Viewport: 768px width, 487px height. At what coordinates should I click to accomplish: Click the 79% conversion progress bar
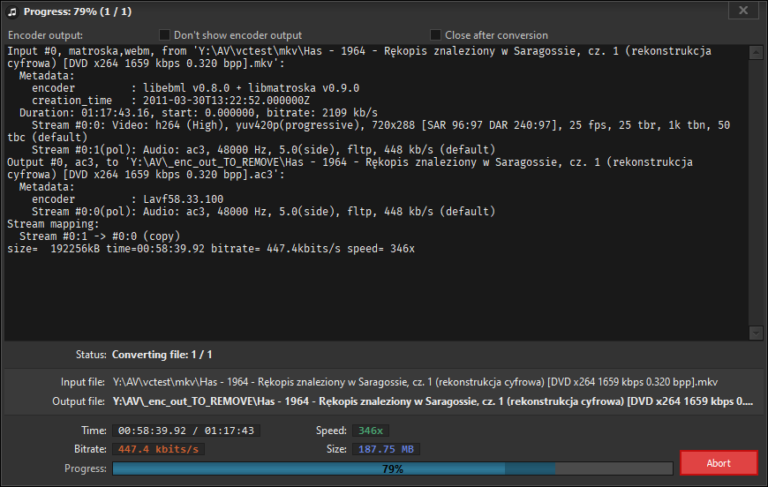point(392,468)
